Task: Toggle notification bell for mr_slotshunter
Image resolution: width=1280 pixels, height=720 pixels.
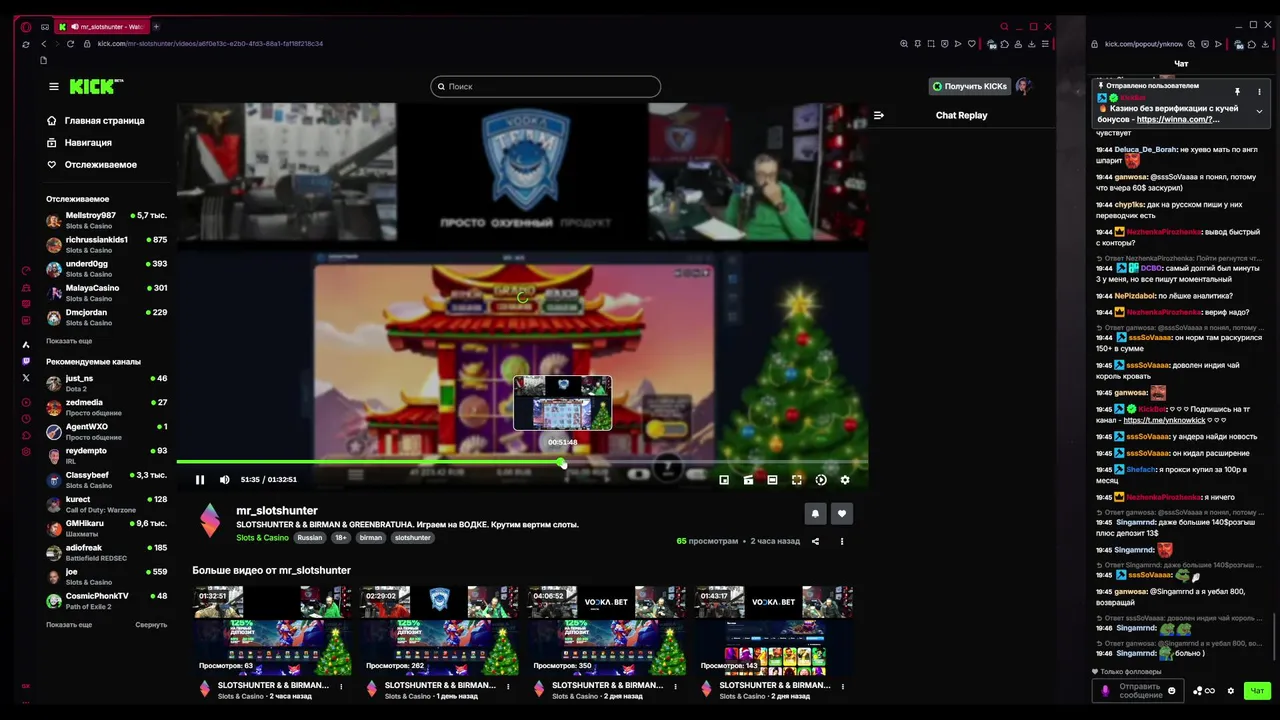Action: pyautogui.click(x=815, y=514)
